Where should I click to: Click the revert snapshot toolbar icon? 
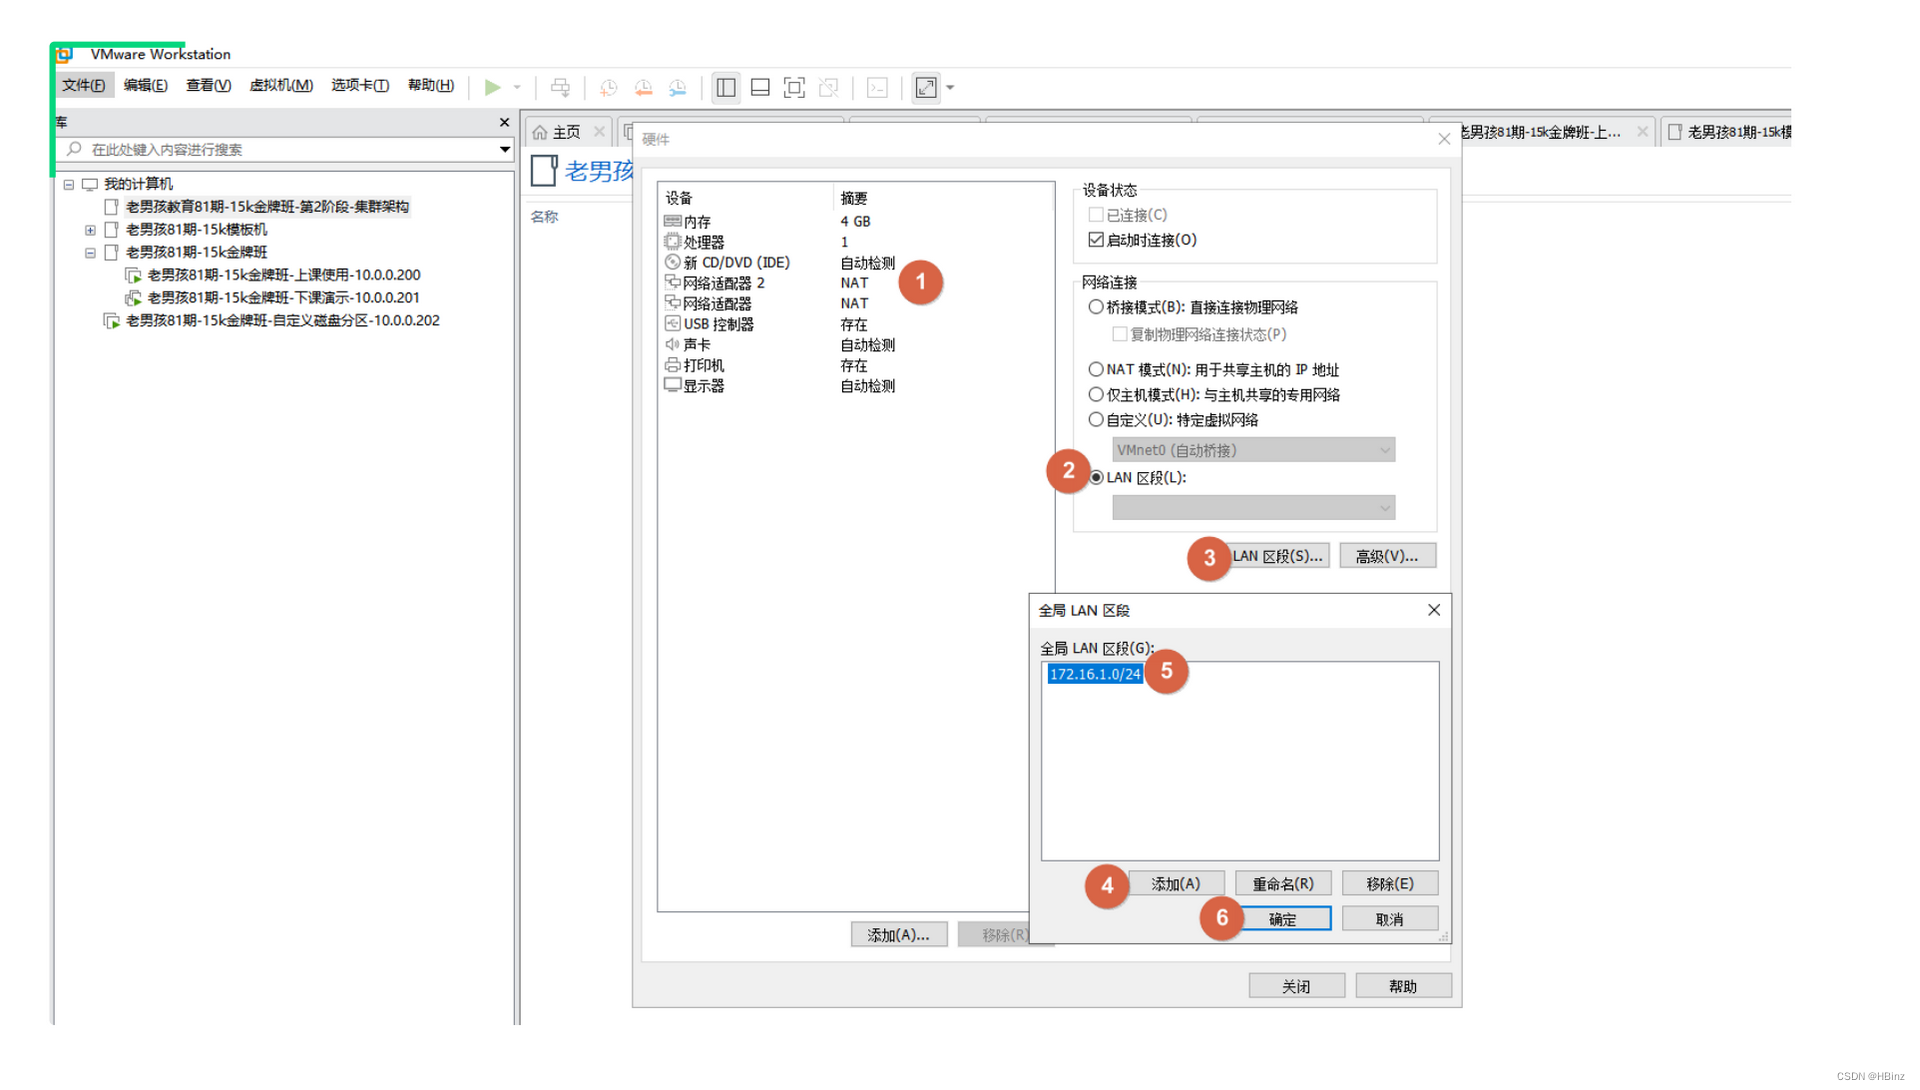[643, 87]
